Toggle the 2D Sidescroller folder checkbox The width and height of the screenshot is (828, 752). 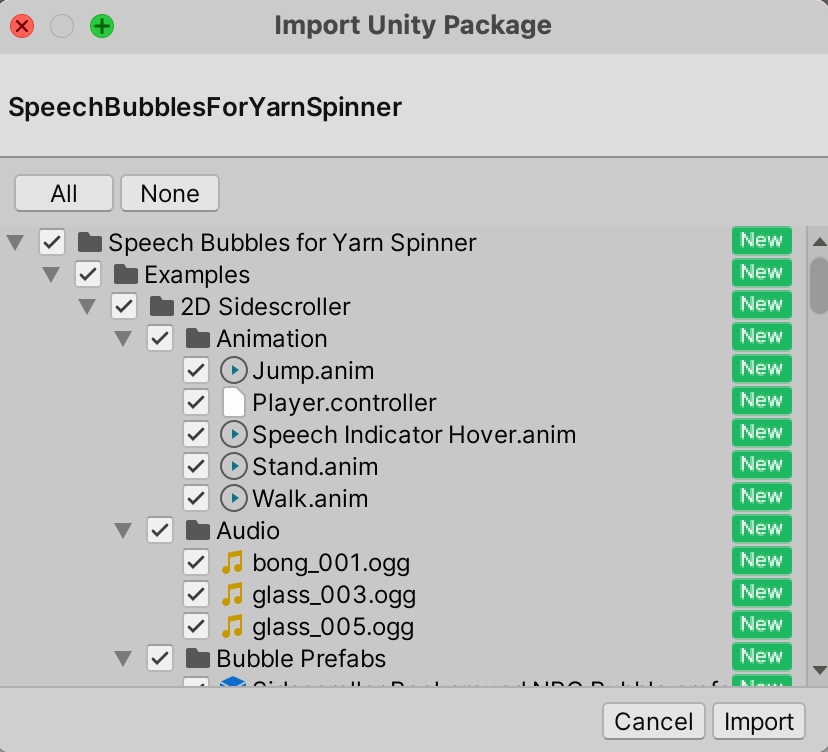tap(124, 307)
